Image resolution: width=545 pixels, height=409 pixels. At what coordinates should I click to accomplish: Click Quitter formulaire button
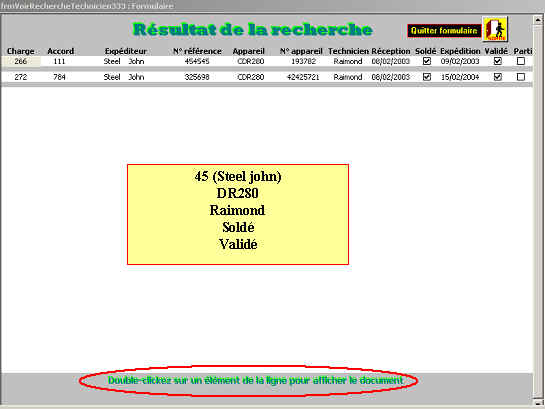(x=444, y=31)
